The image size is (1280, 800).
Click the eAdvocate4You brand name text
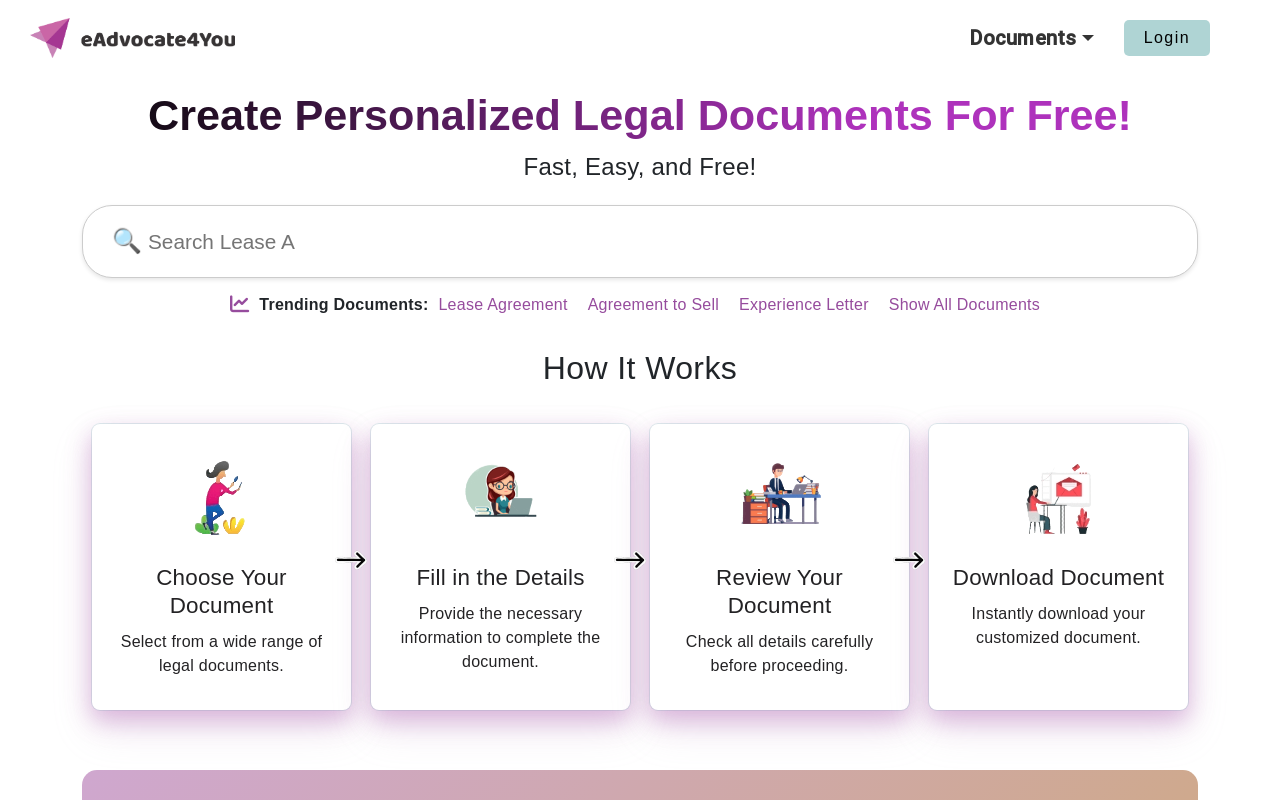158,39
